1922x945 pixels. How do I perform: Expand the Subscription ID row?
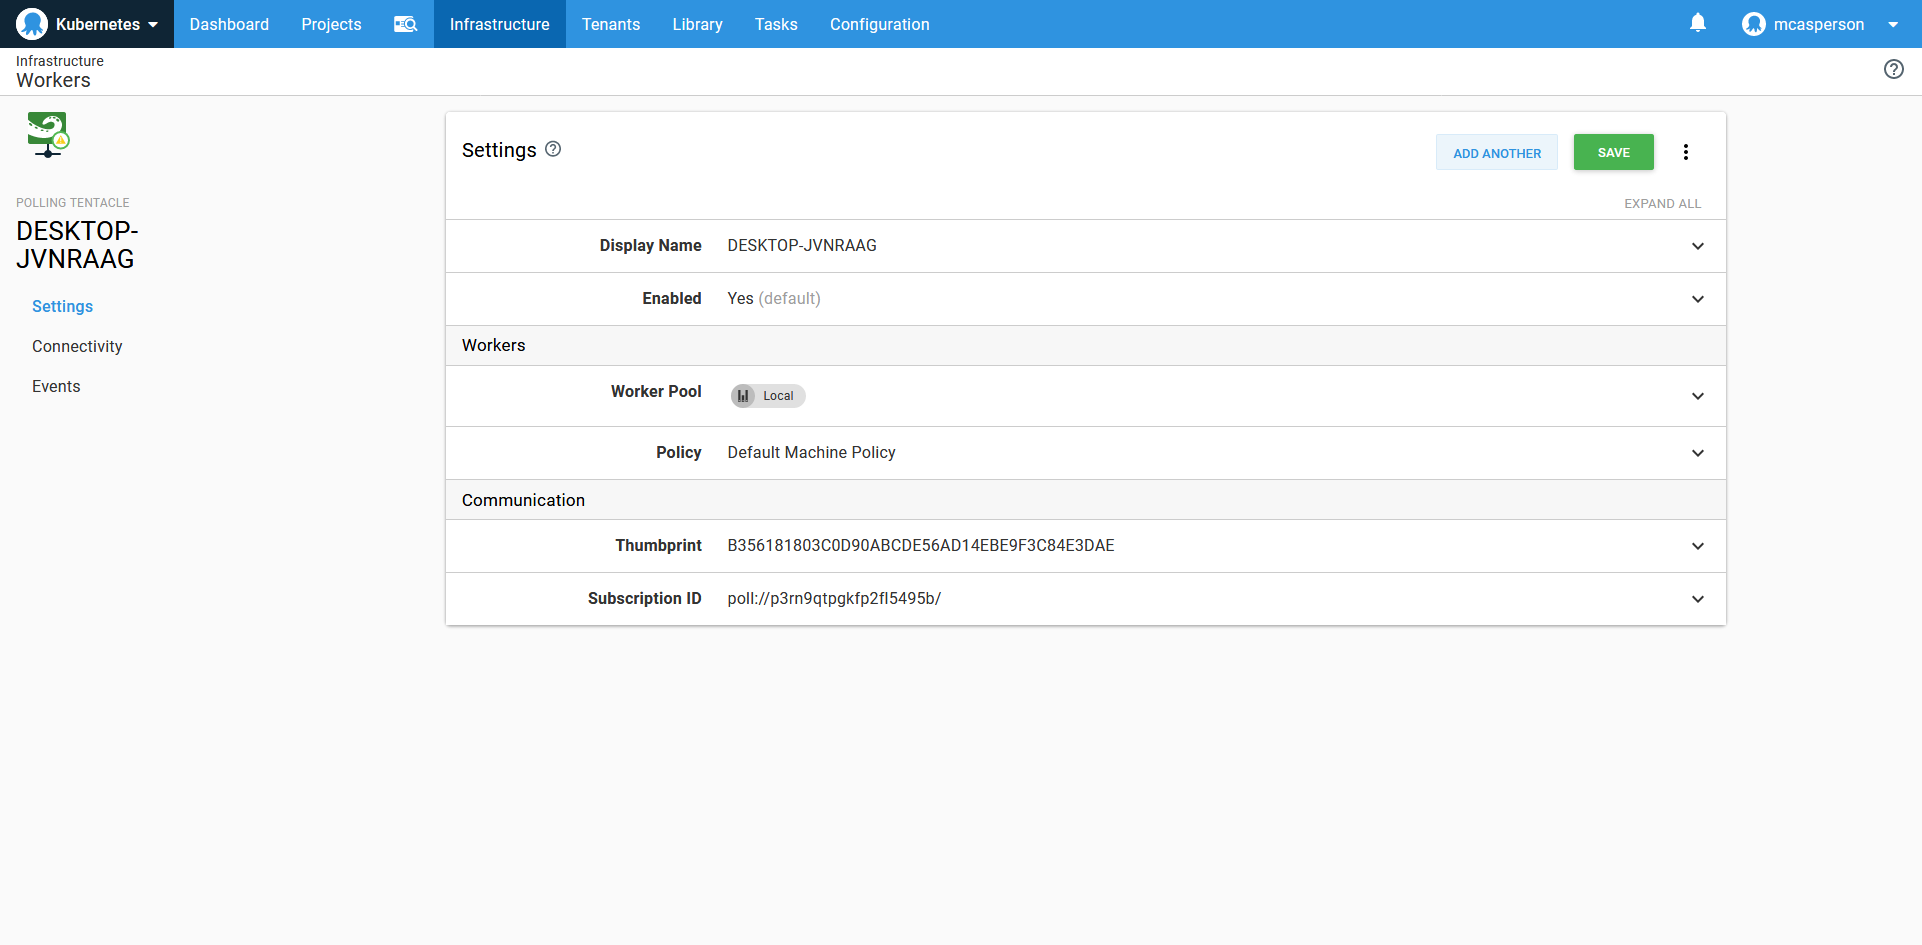pyautogui.click(x=1697, y=599)
